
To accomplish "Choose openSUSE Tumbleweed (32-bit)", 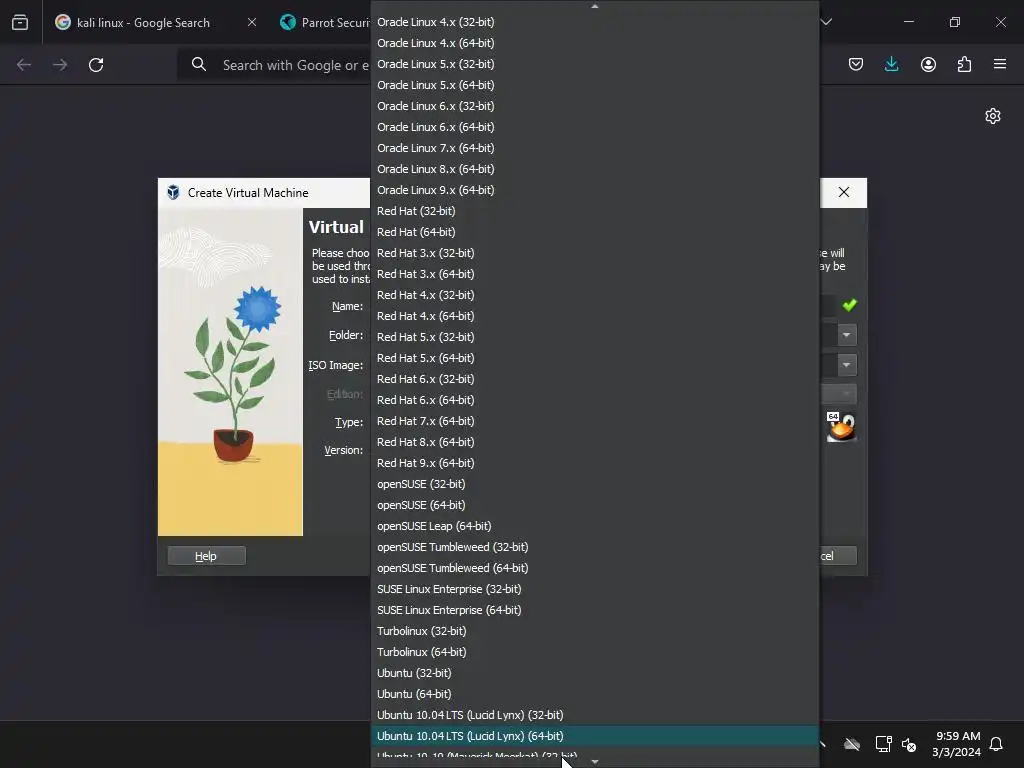I will [x=594, y=547].
